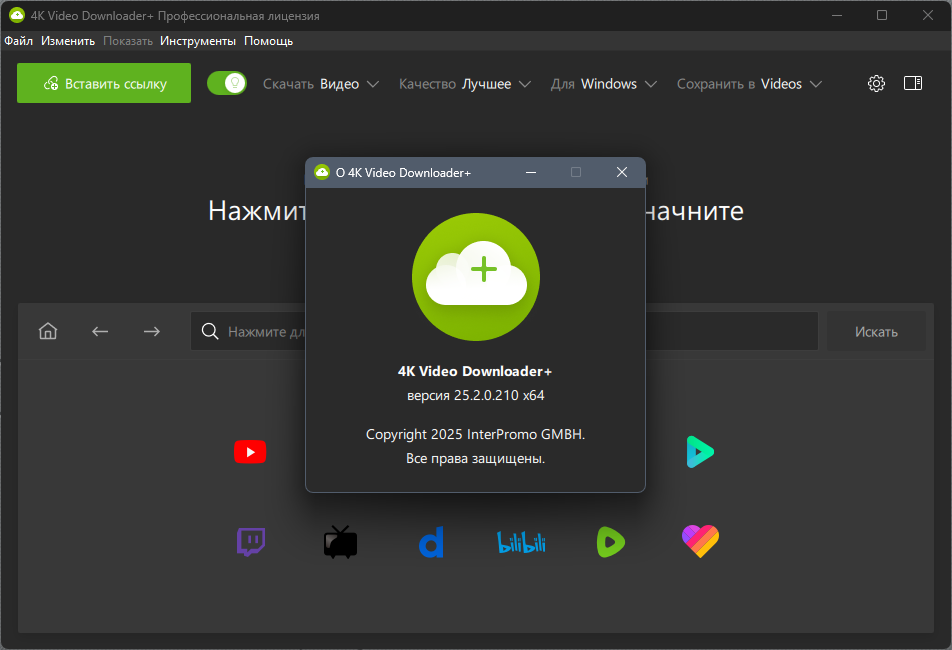Screen dimensions: 952x650
Task: Open the black TV icon site shortcut
Action: (x=341, y=542)
